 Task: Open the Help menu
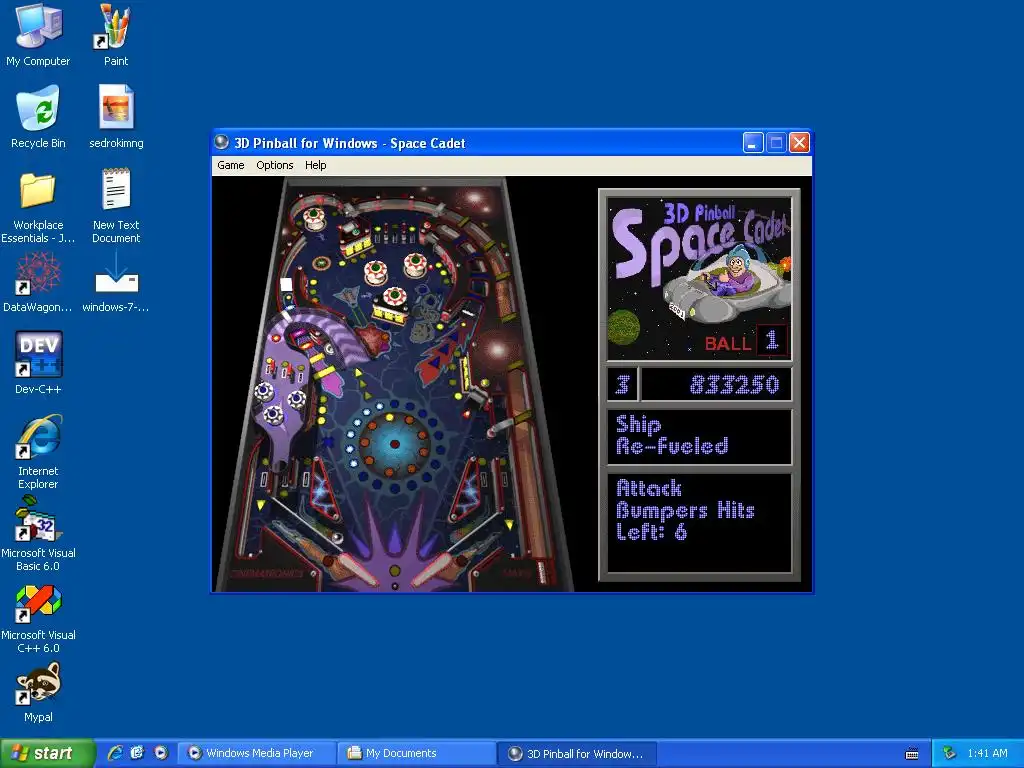315,165
